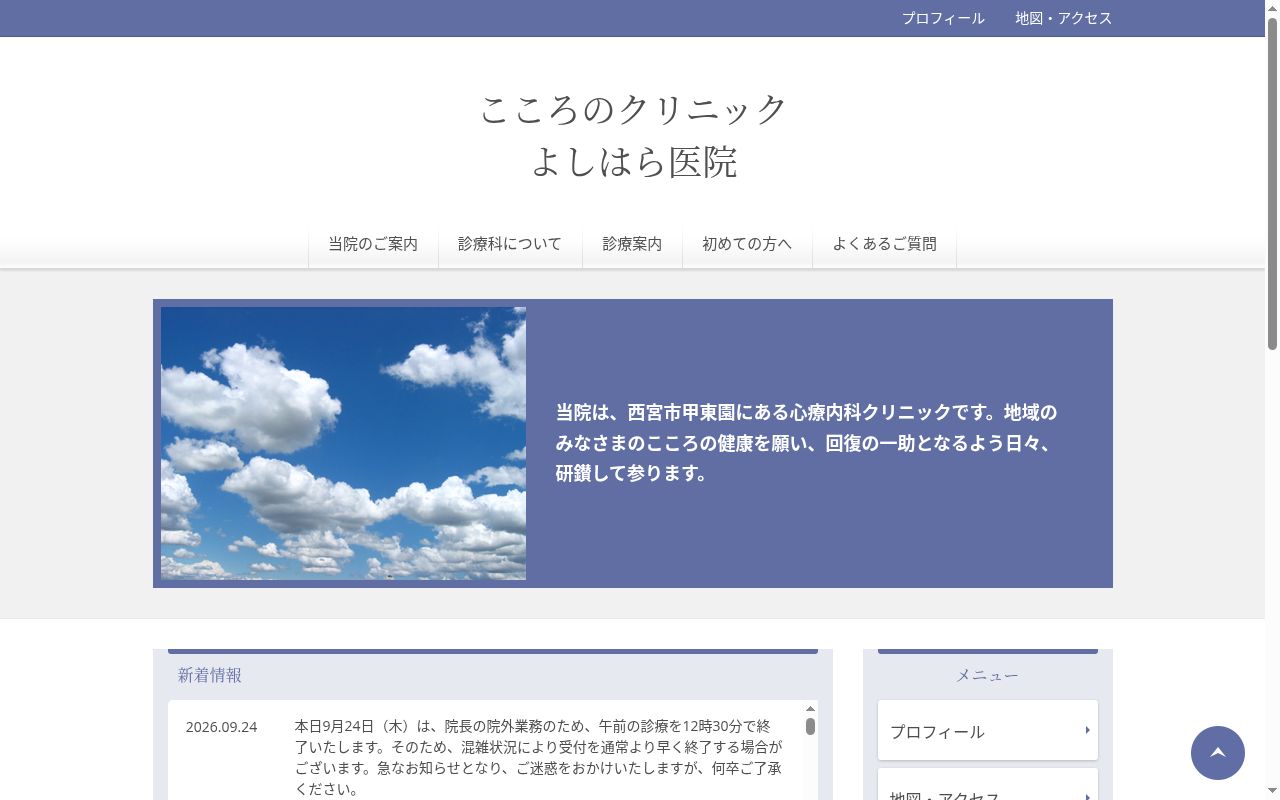Click the こころのクリニック よしはら医院 site title
Screen dimensions: 1280x800
point(633,135)
